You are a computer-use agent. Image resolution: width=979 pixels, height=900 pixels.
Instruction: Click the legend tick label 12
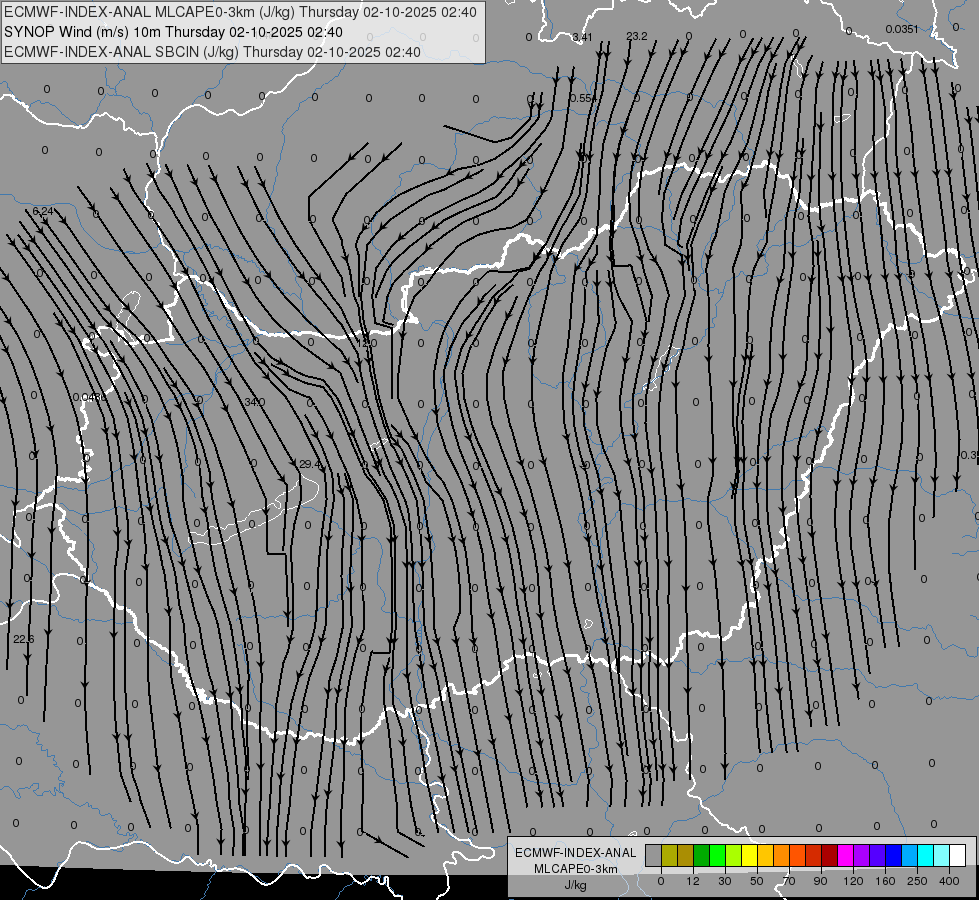(x=693, y=881)
